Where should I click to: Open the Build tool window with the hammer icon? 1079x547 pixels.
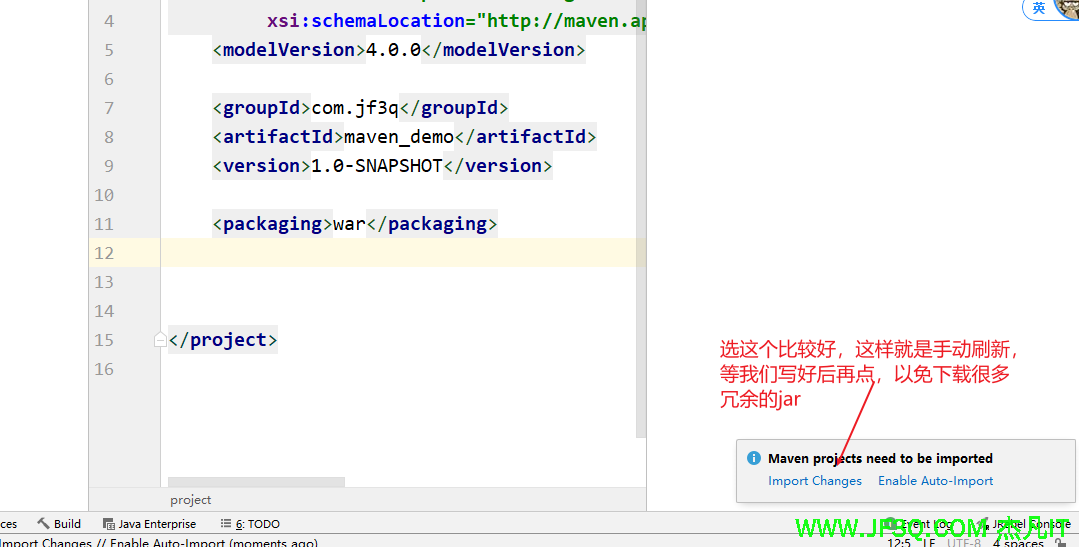[x=59, y=524]
